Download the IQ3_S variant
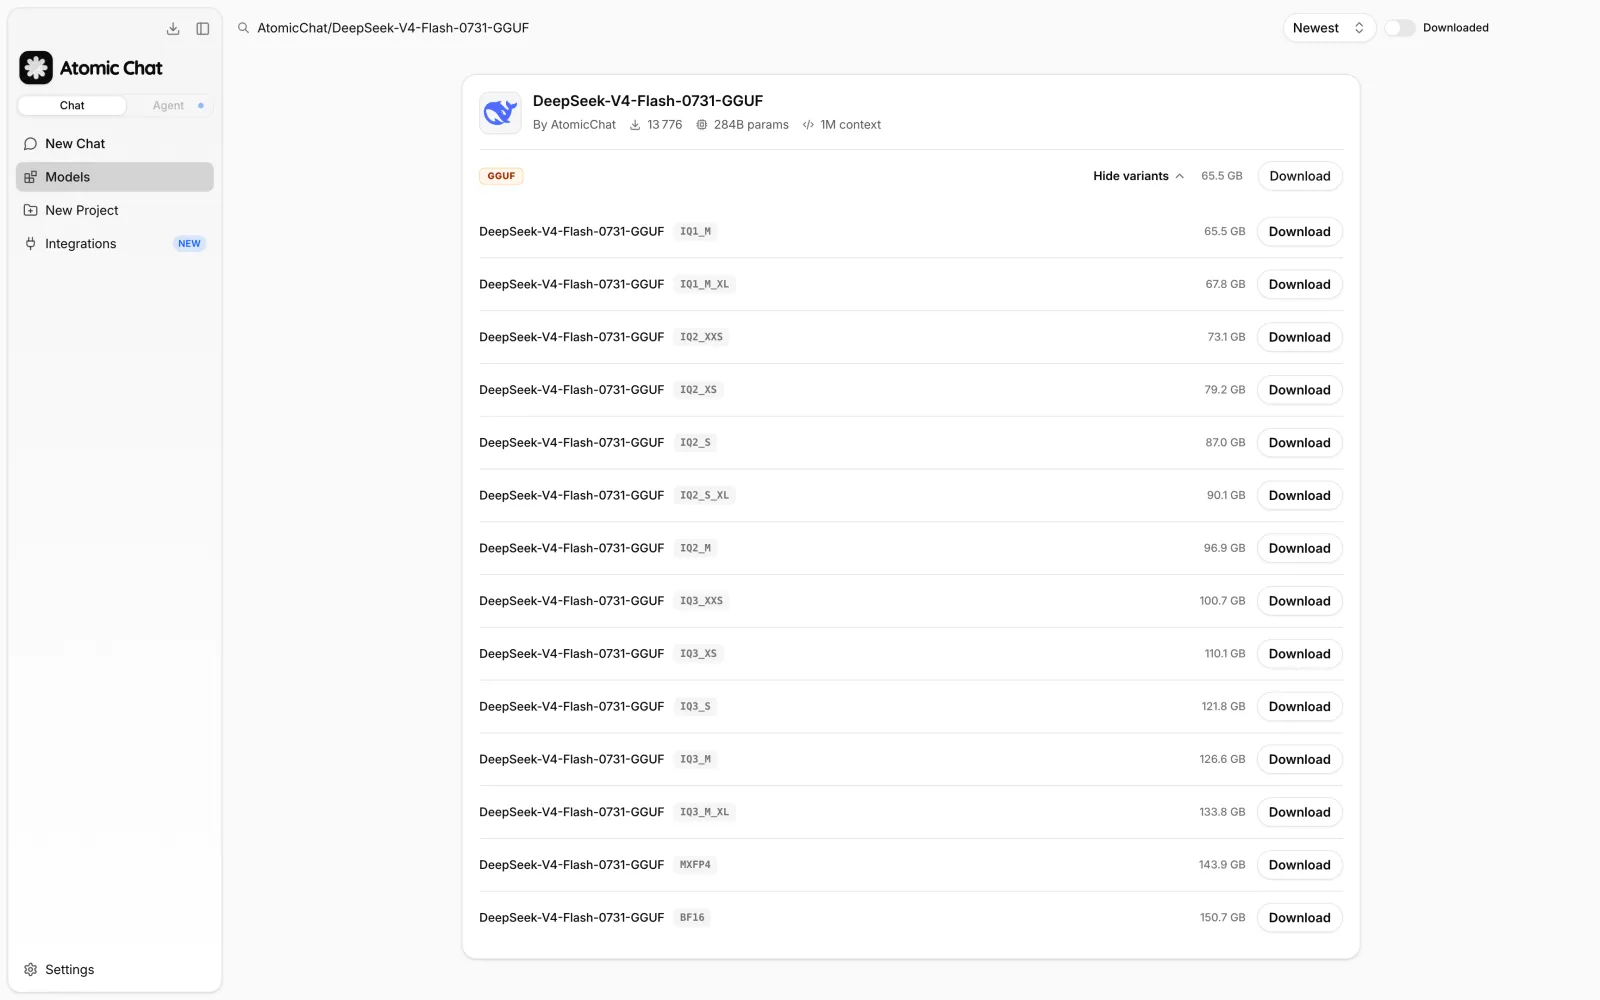This screenshot has height=1000, width=1600. coord(1300,707)
